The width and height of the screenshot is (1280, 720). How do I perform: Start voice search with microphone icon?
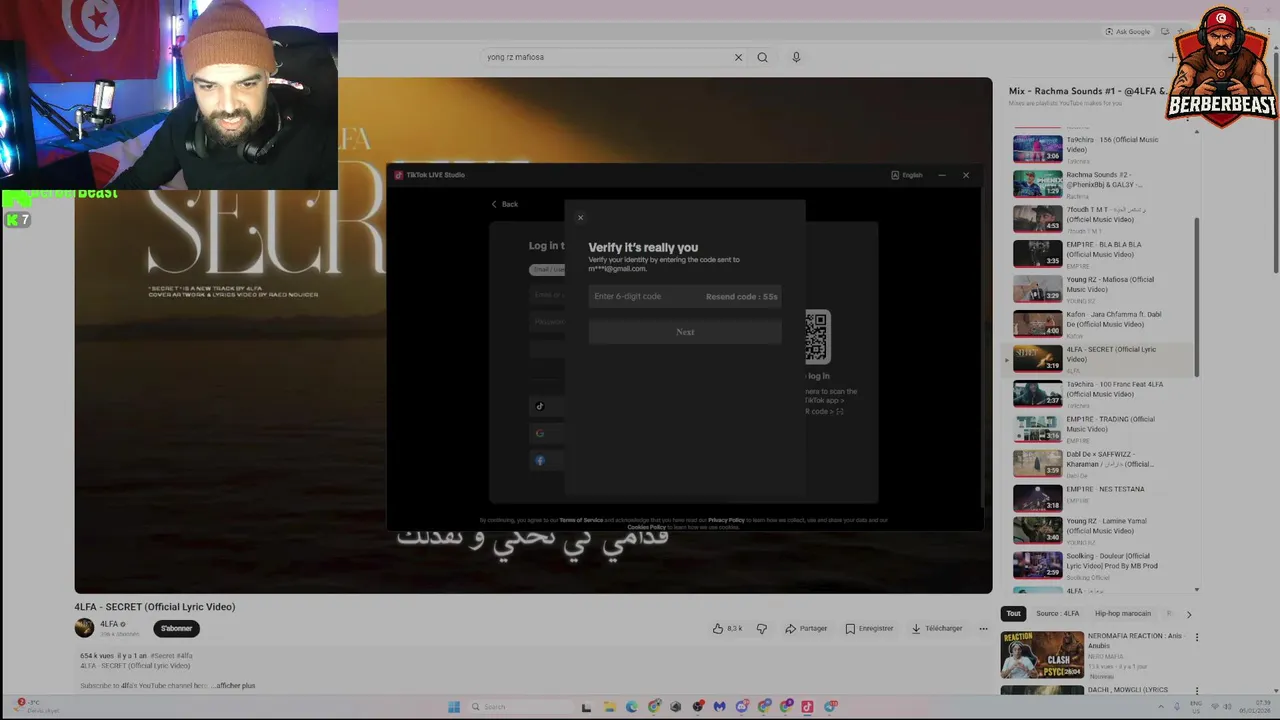pos(796,57)
